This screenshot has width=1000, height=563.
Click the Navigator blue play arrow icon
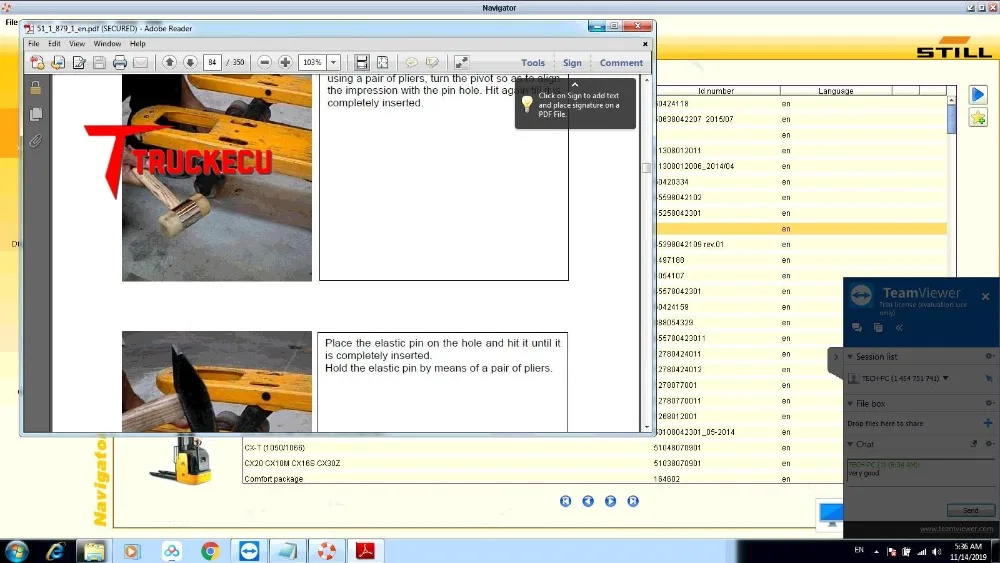click(978, 95)
